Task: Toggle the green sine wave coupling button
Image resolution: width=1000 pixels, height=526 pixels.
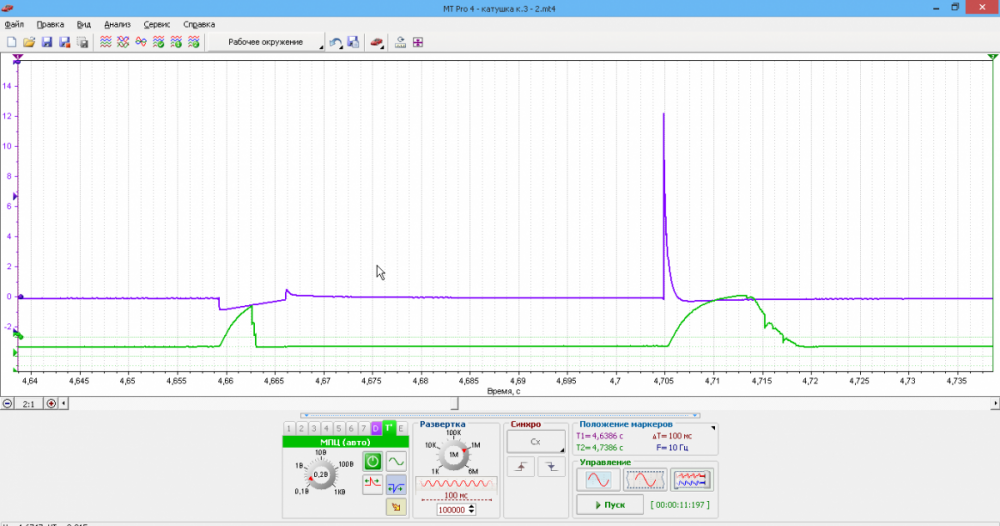Action: (396, 461)
